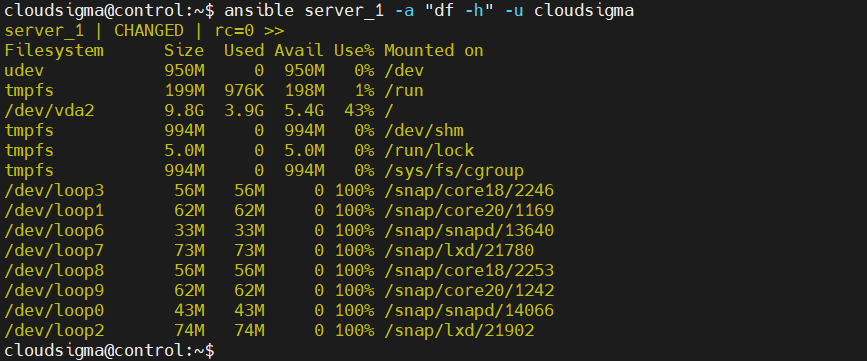
Task: Click the '198M' available value
Action: [x=304, y=91]
